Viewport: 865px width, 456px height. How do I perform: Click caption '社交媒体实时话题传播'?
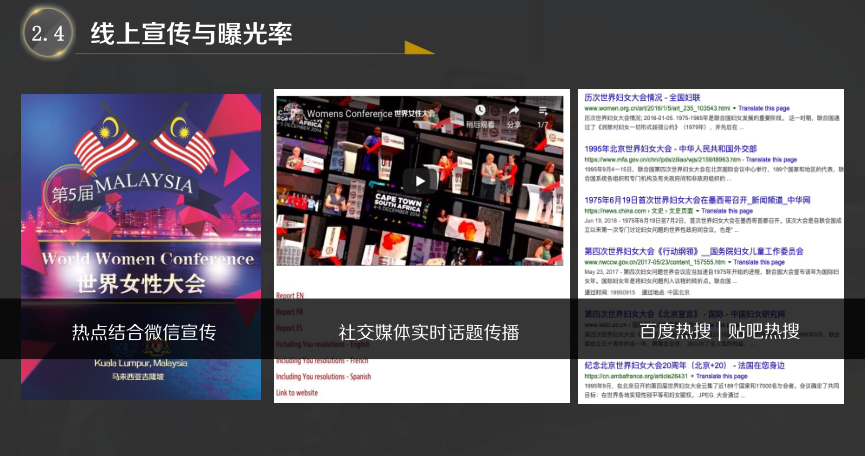(x=429, y=332)
